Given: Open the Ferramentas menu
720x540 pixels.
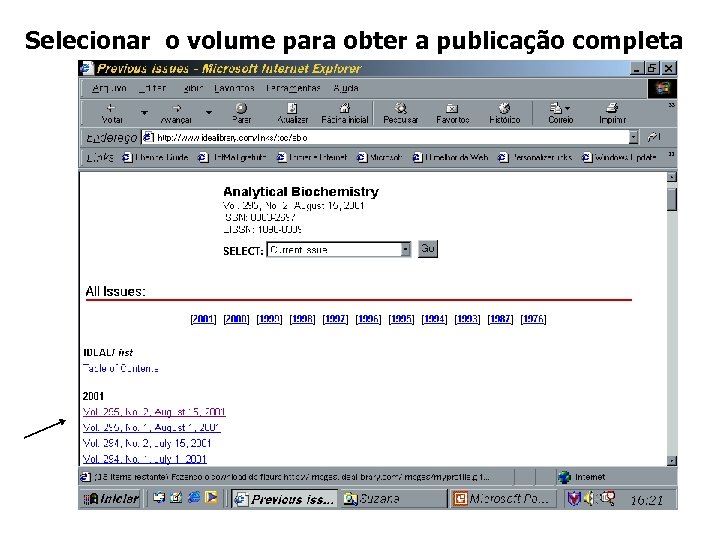Looking at the screenshot, I should click(x=293, y=88).
